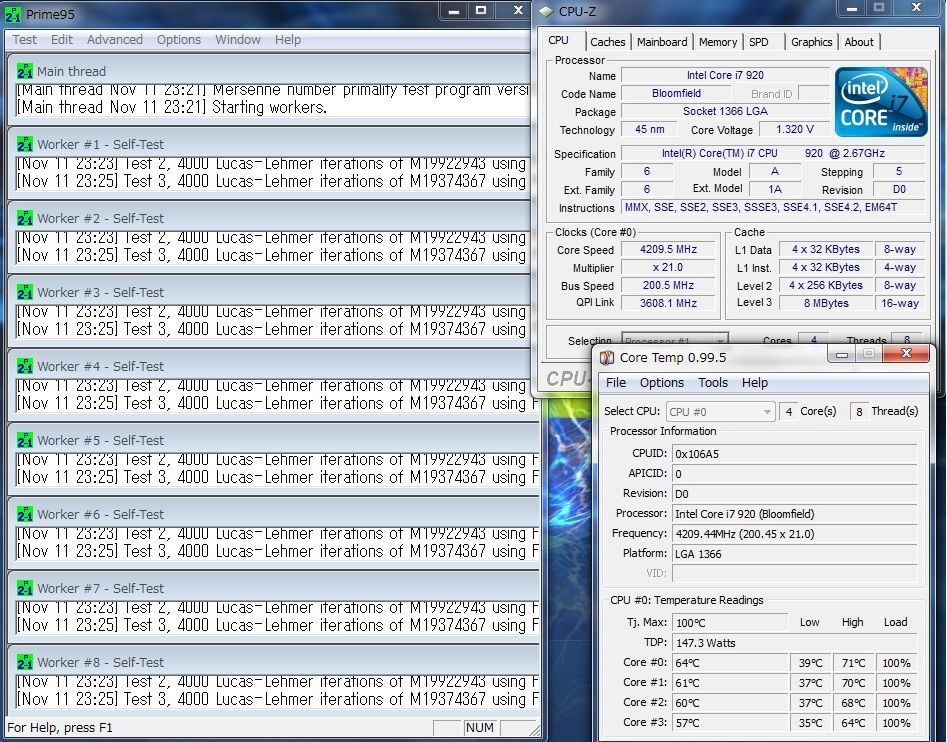Click the Worker #8 Self-Test icon
Viewport: 947px width, 742px height.
pyautogui.click(x=25, y=663)
